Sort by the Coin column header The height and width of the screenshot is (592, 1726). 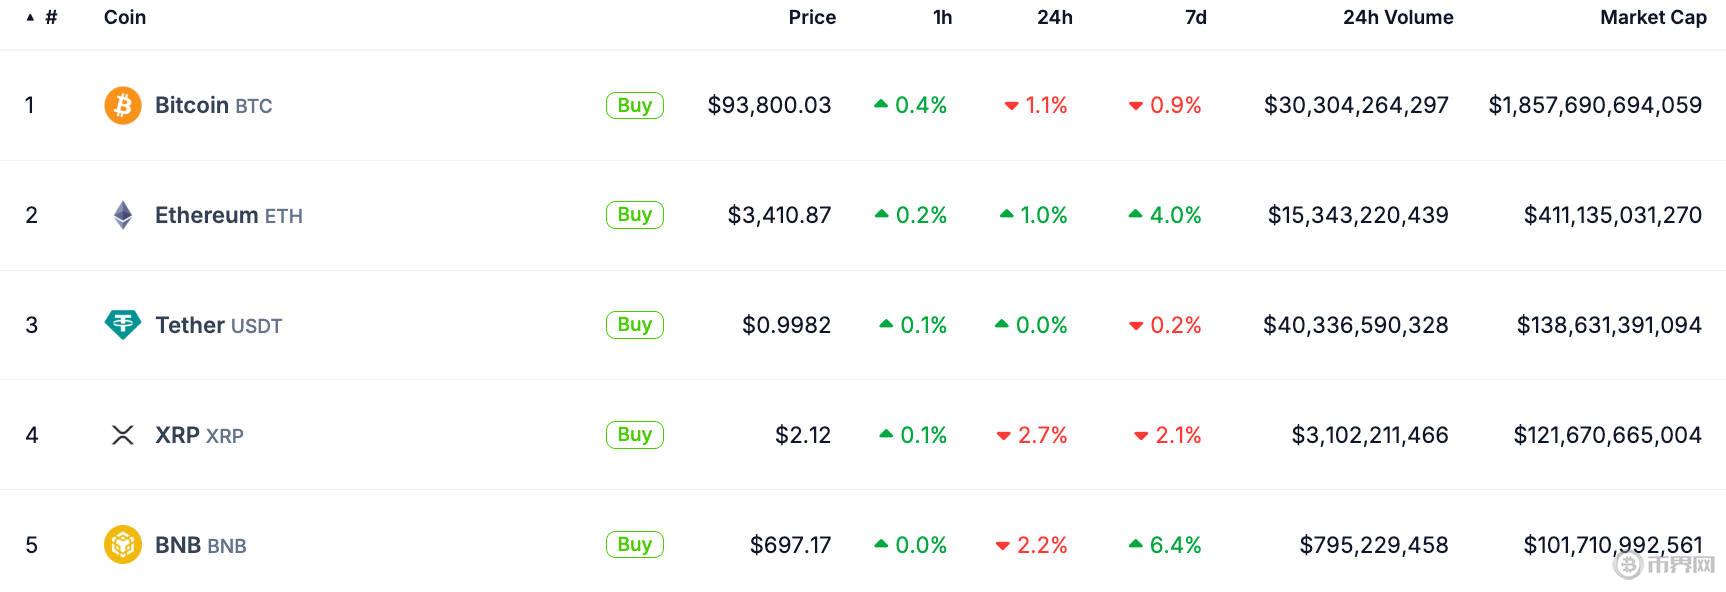click(x=125, y=17)
